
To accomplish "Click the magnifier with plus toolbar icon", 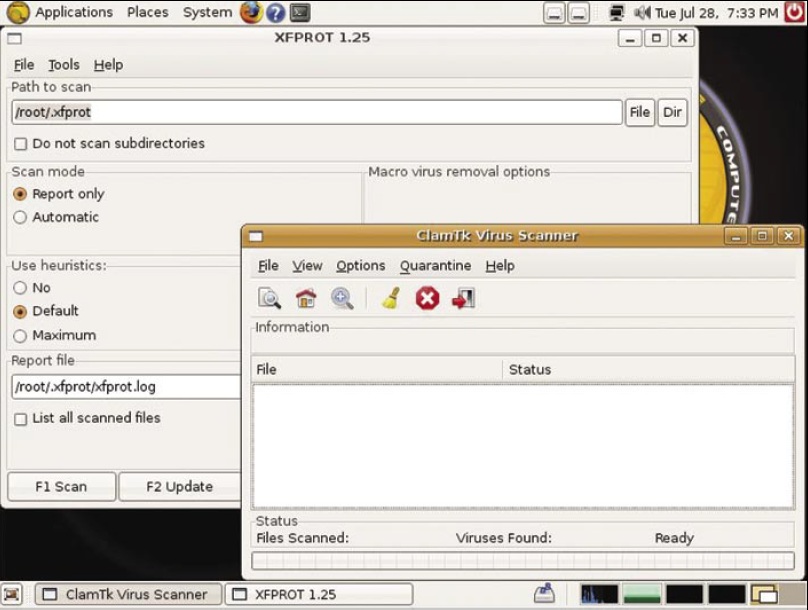I will coord(342,298).
